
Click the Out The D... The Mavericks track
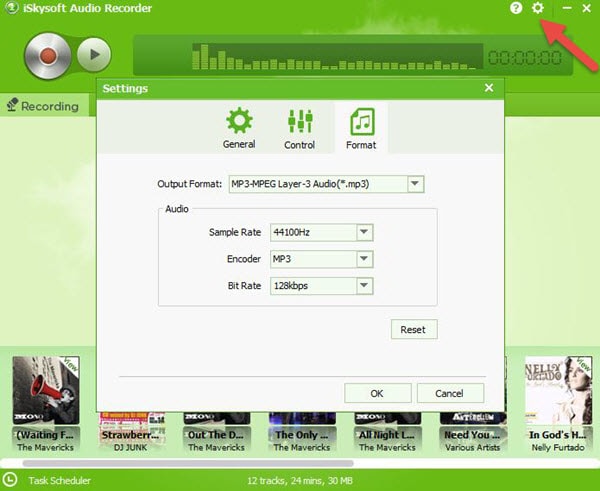(217, 432)
